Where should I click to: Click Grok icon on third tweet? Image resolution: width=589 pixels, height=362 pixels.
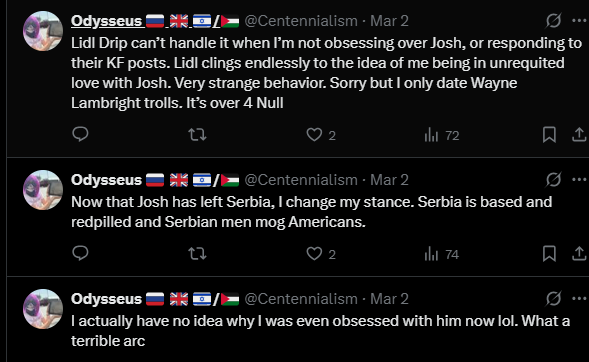click(554, 299)
